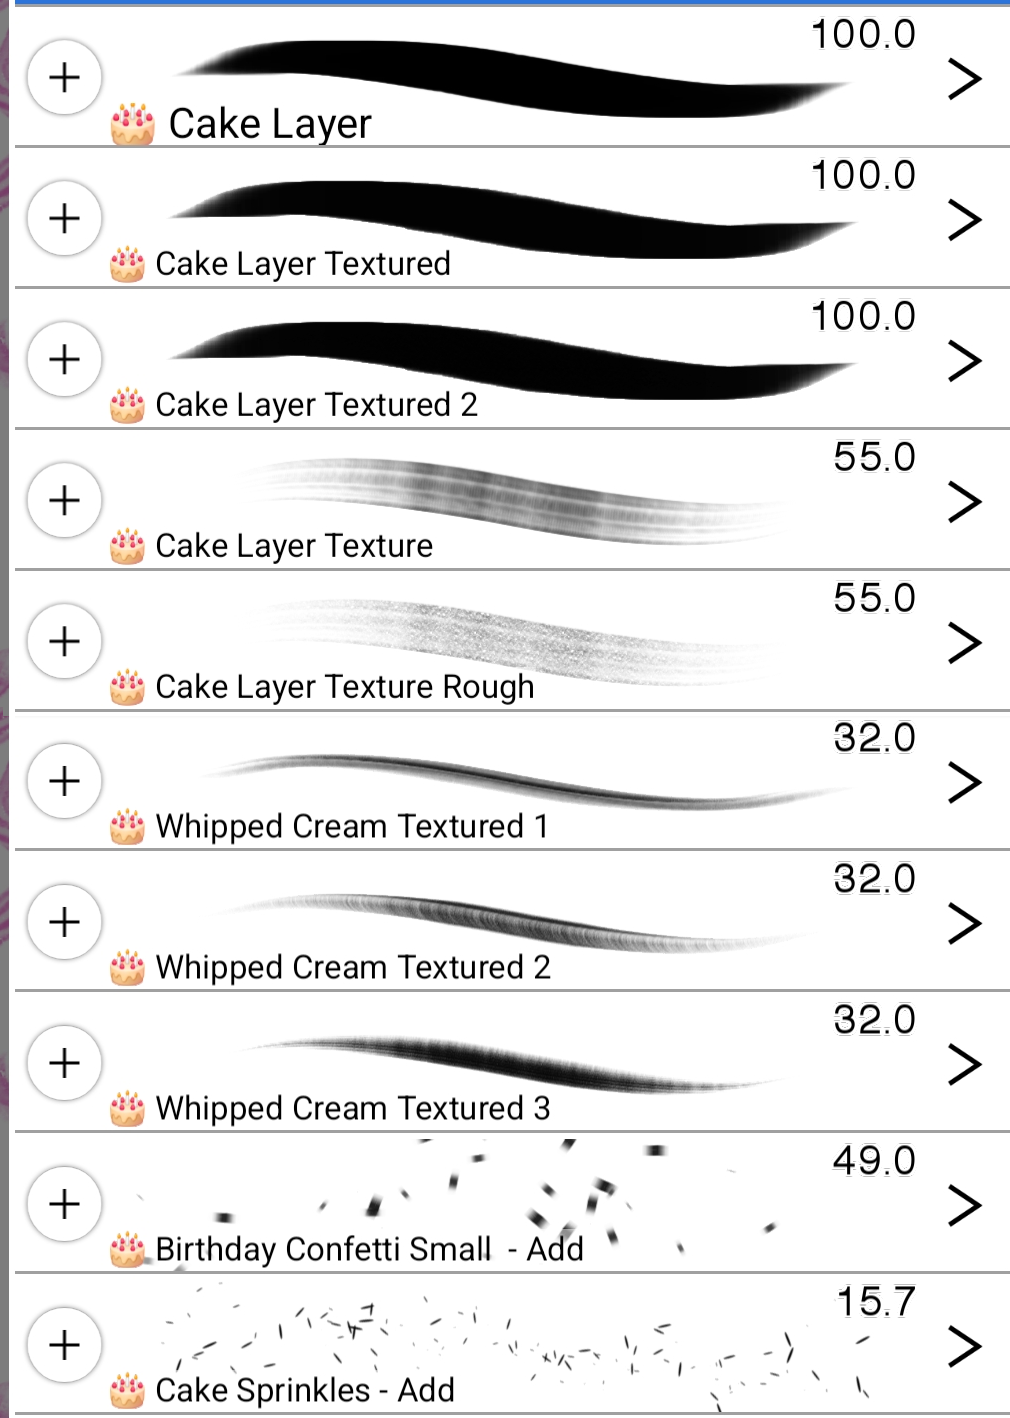Add the Cake Sprinkles brush

65,1345
